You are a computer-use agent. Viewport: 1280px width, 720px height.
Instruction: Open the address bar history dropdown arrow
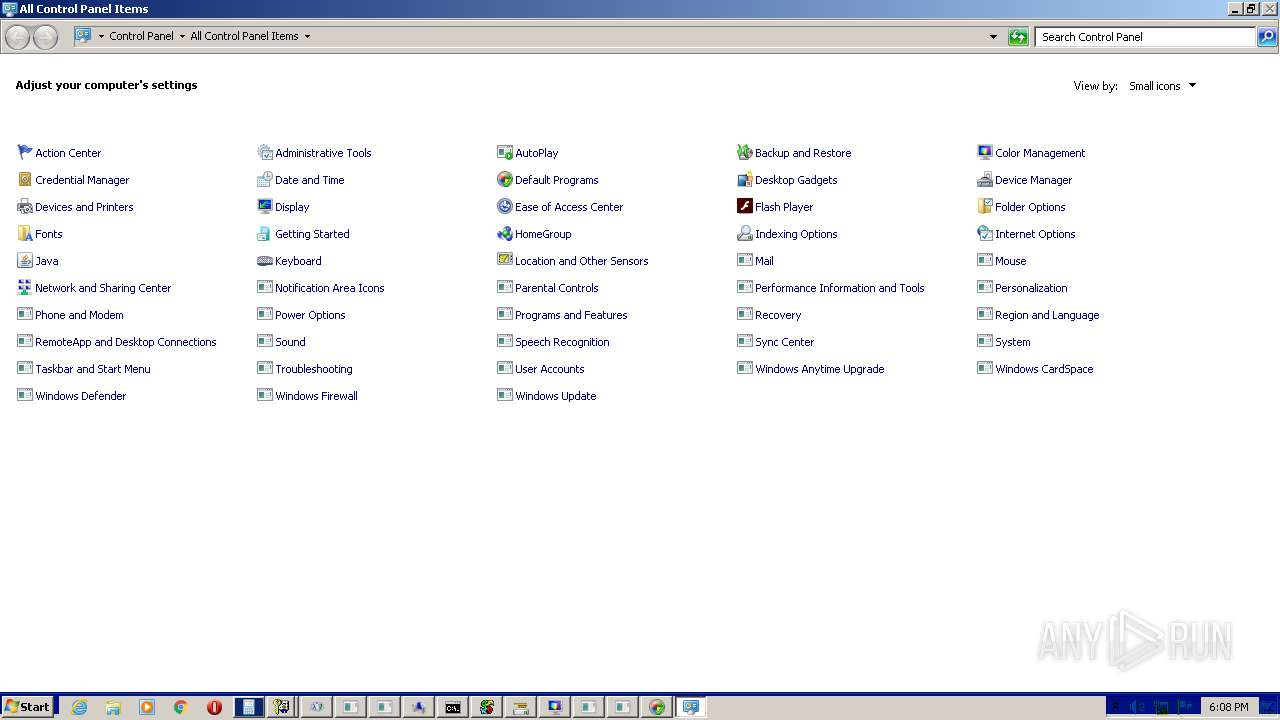993,37
